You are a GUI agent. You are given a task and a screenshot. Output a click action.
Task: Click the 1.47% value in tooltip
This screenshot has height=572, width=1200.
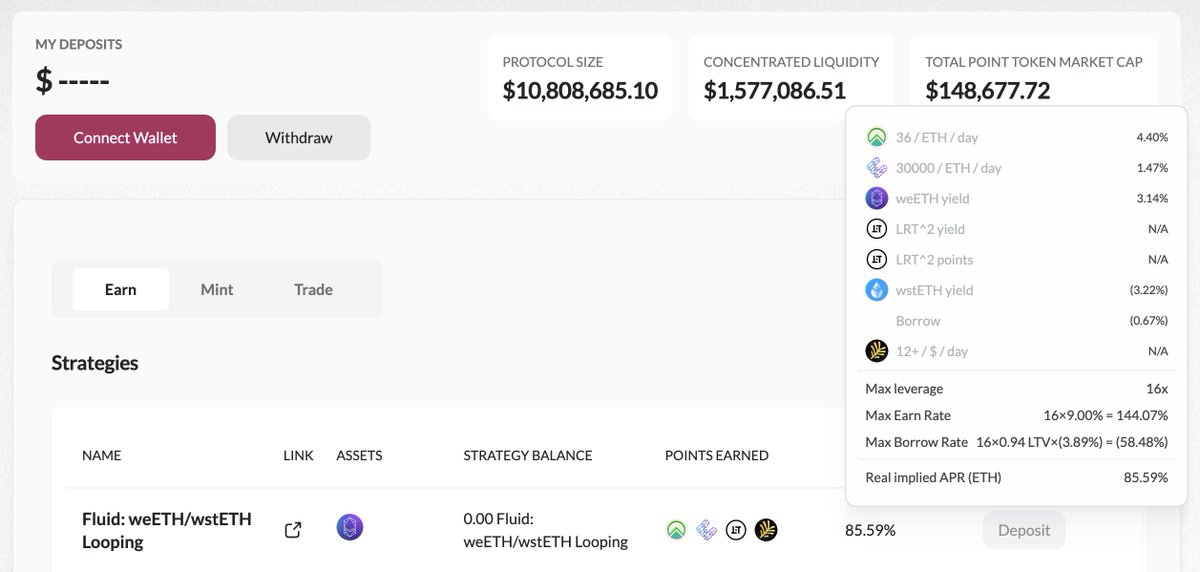[1152, 168]
